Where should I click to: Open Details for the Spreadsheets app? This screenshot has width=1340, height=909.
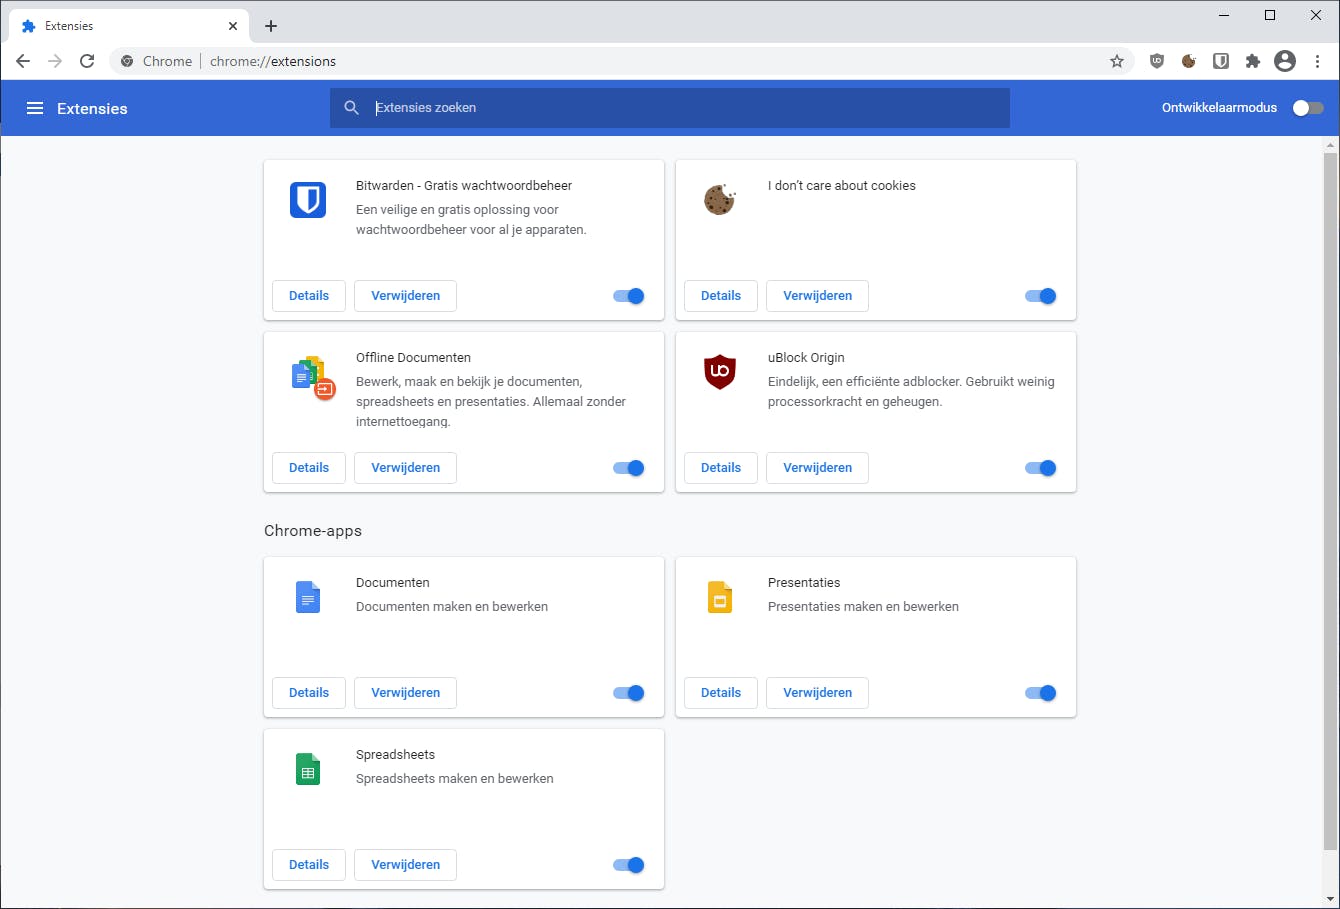tap(309, 865)
